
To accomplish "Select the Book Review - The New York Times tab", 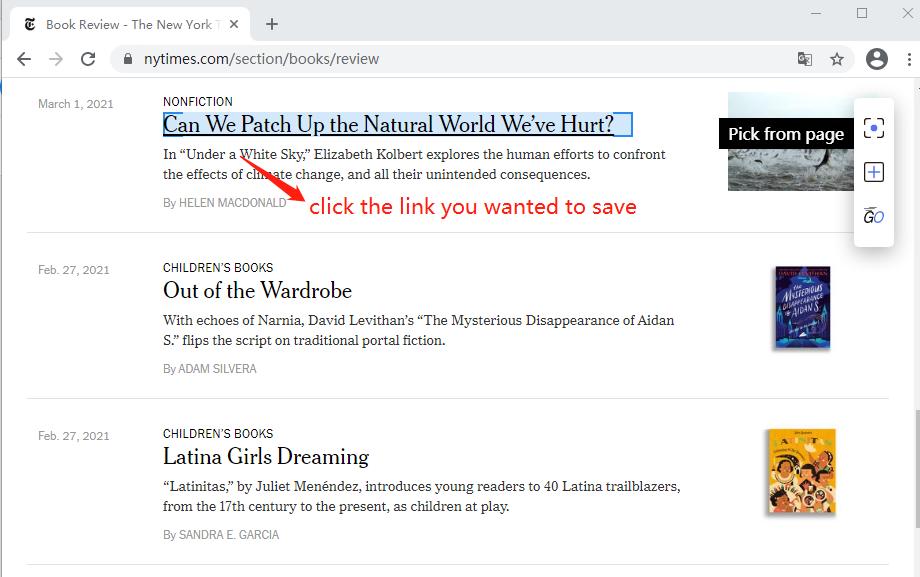I will point(130,24).
